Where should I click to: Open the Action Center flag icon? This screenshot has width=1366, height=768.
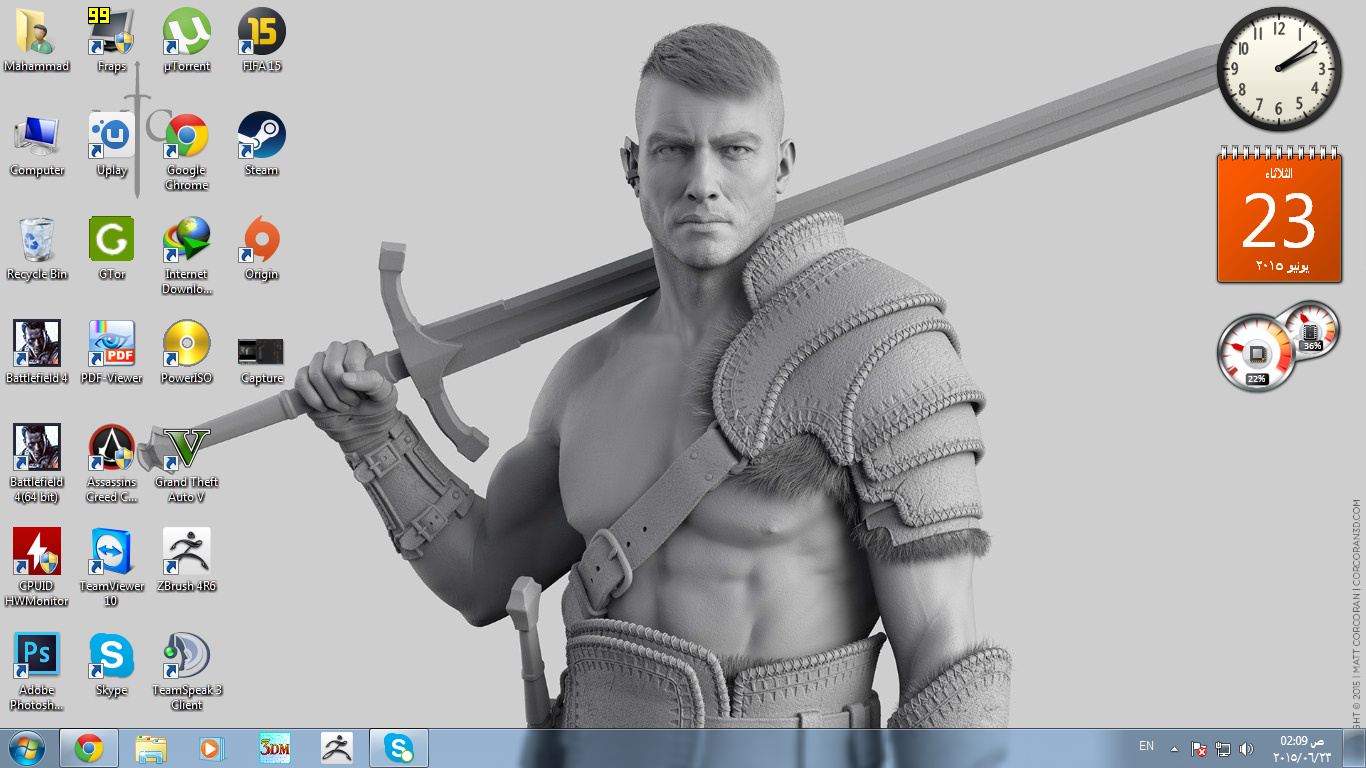pyautogui.click(x=1199, y=748)
